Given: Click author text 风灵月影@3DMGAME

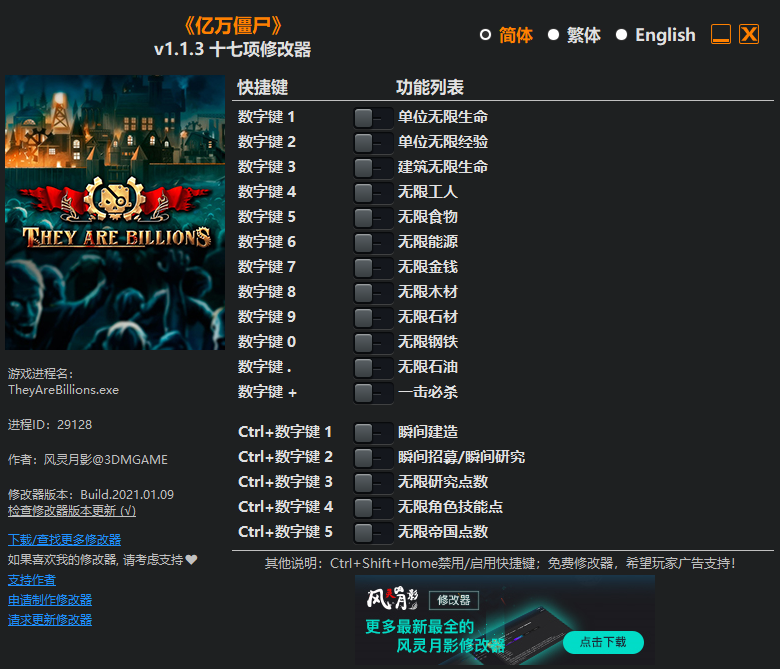Looking at the screenshot, I should tap(105, 460).
